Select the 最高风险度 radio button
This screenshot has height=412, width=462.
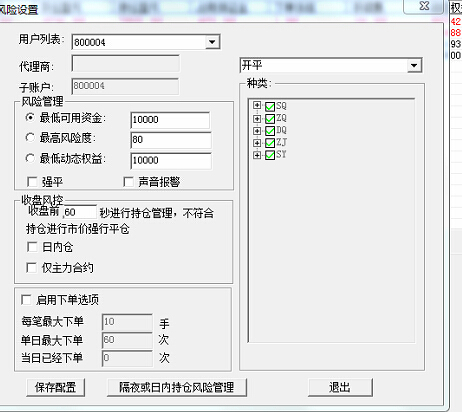30,137
